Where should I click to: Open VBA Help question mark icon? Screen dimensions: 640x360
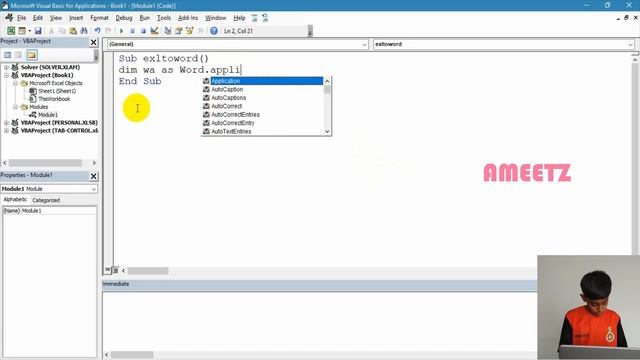pos(214,31)
